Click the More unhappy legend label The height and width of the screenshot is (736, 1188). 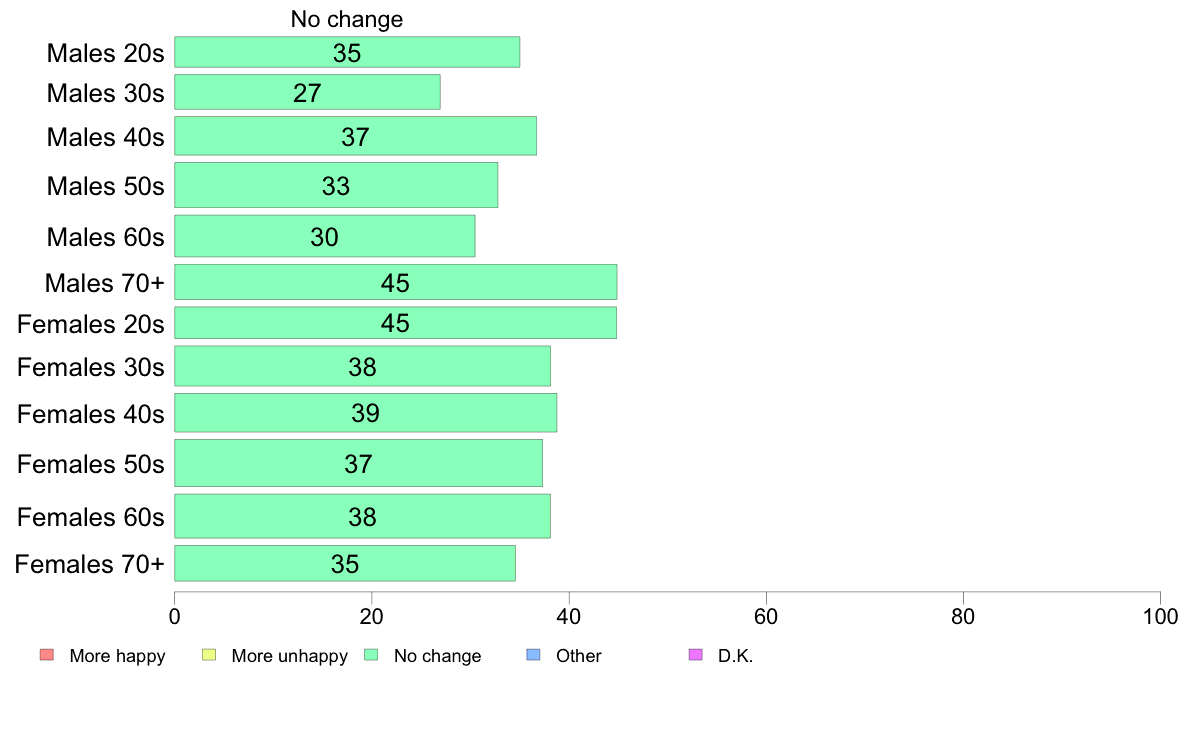point(289,656)
